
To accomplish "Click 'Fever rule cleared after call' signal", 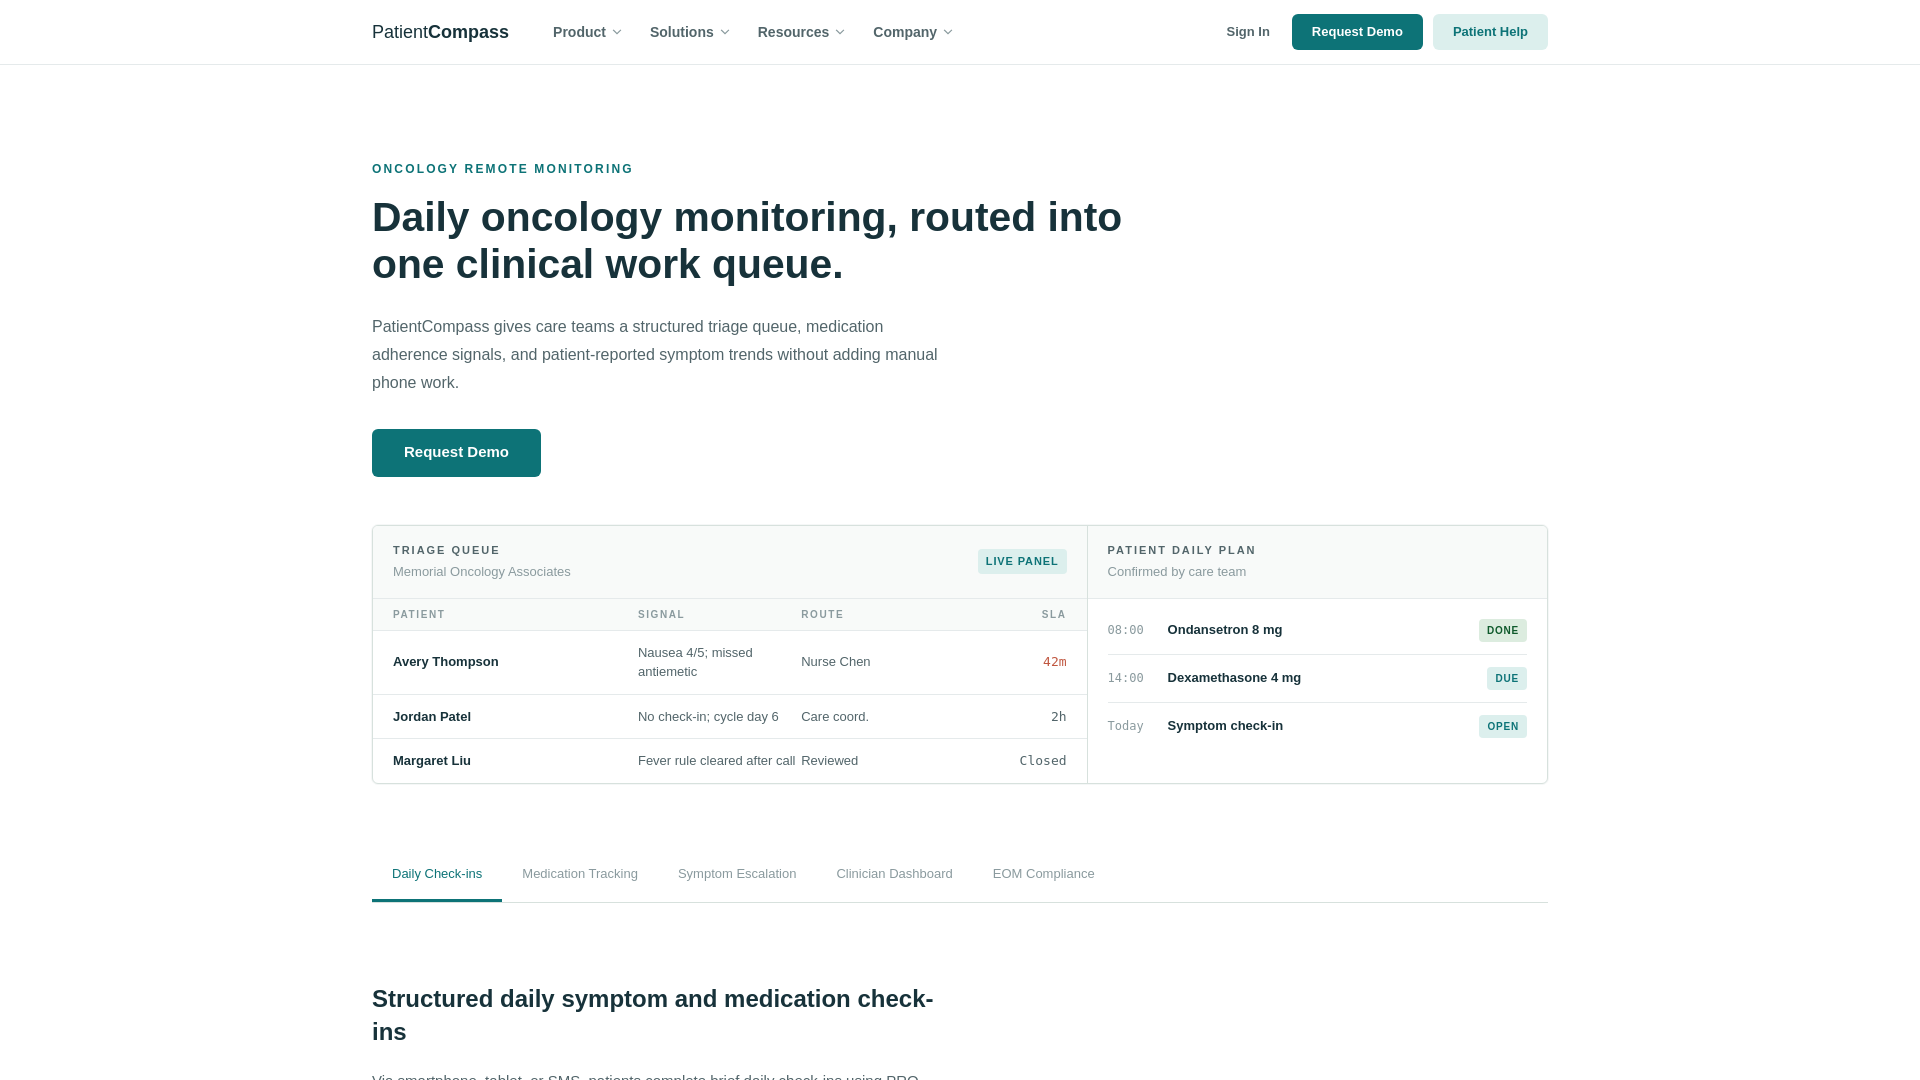I will (x=716, y=761).
